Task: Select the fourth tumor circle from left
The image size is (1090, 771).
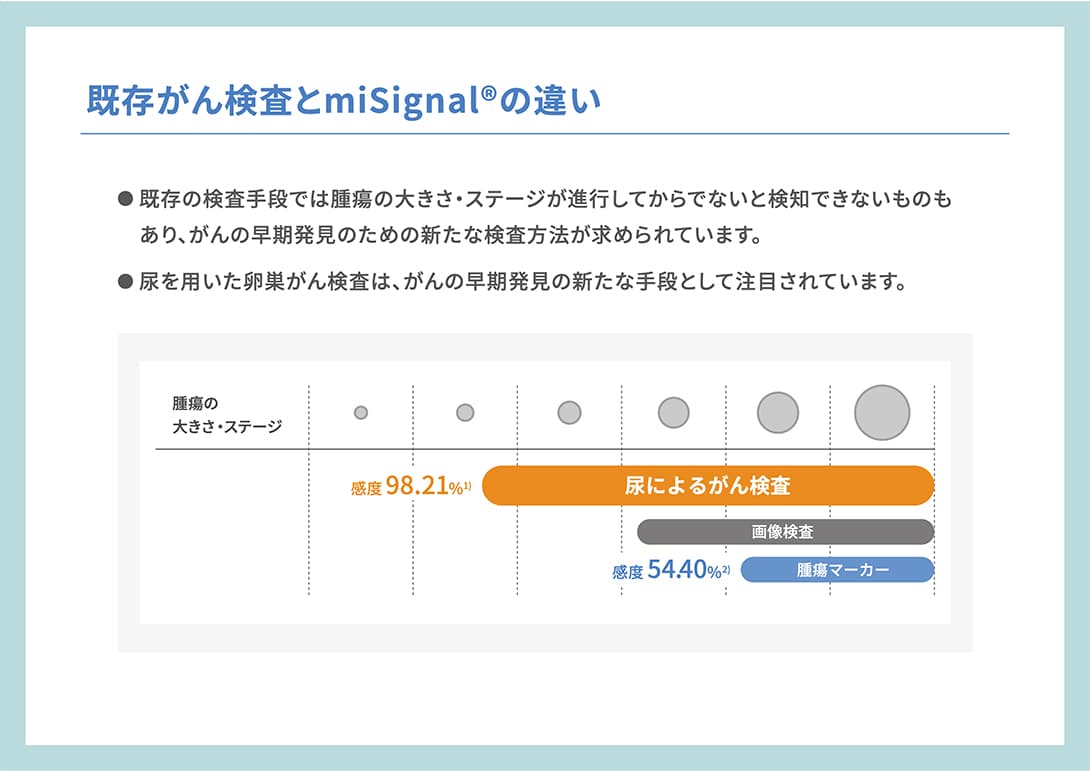Action: pos(674,412)
